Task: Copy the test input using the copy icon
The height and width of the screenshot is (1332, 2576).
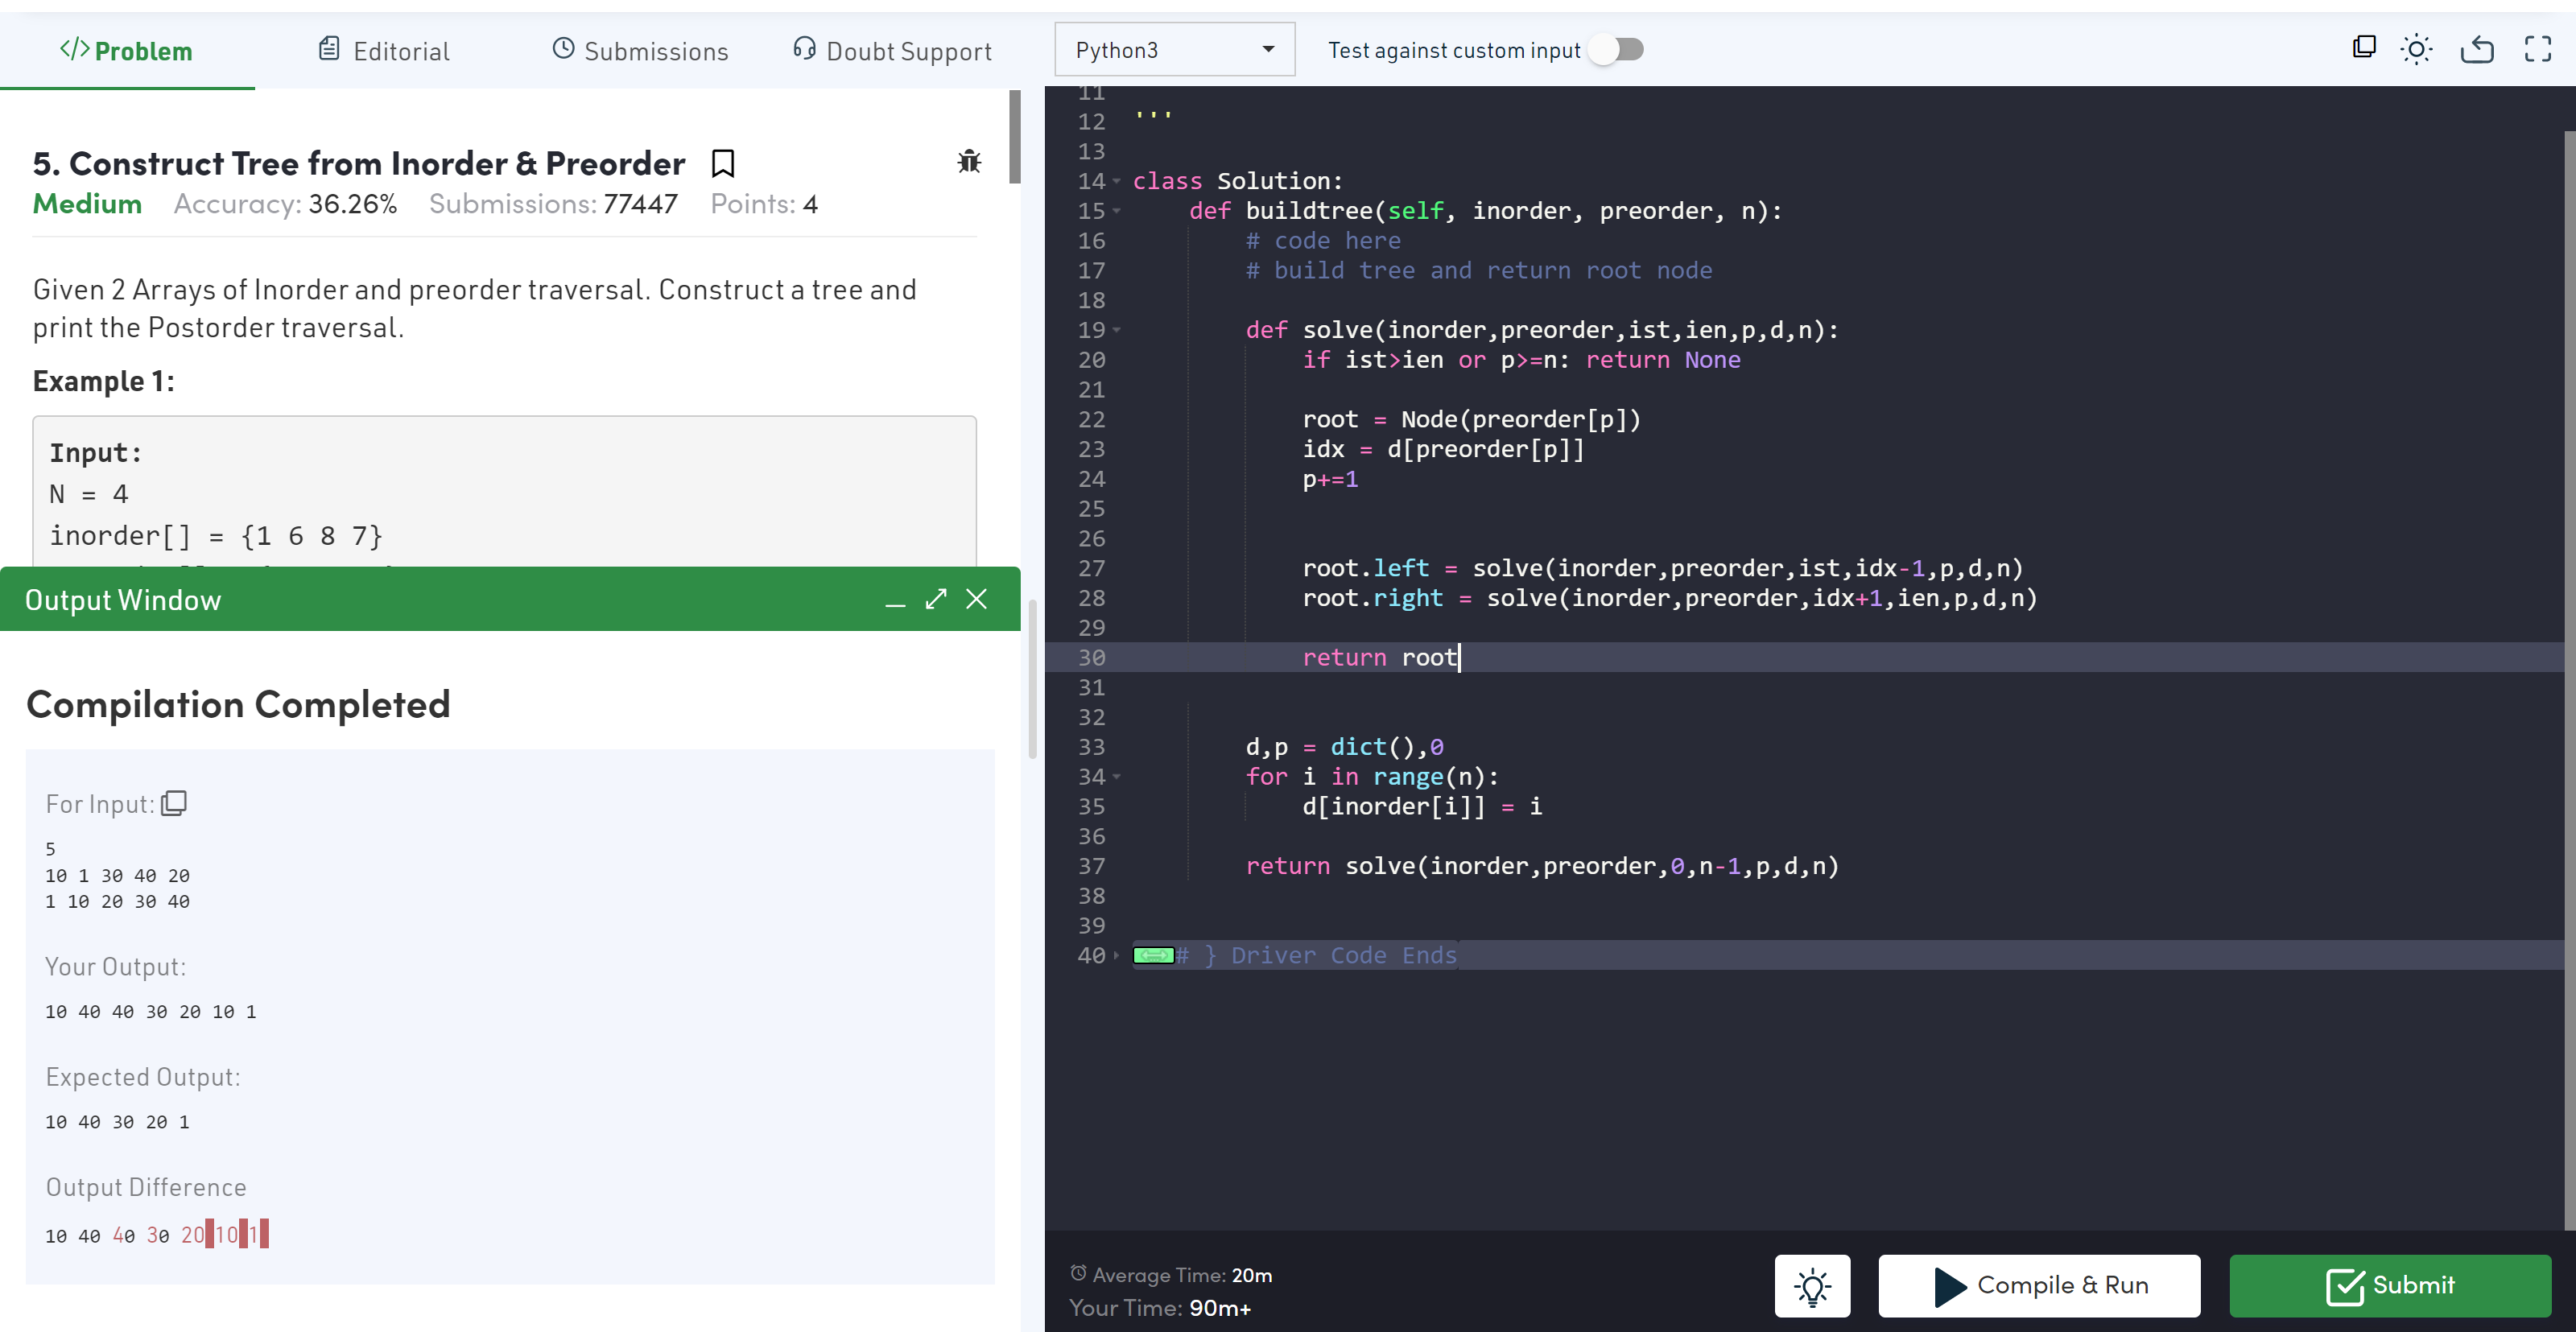Action: click(174, 803)
